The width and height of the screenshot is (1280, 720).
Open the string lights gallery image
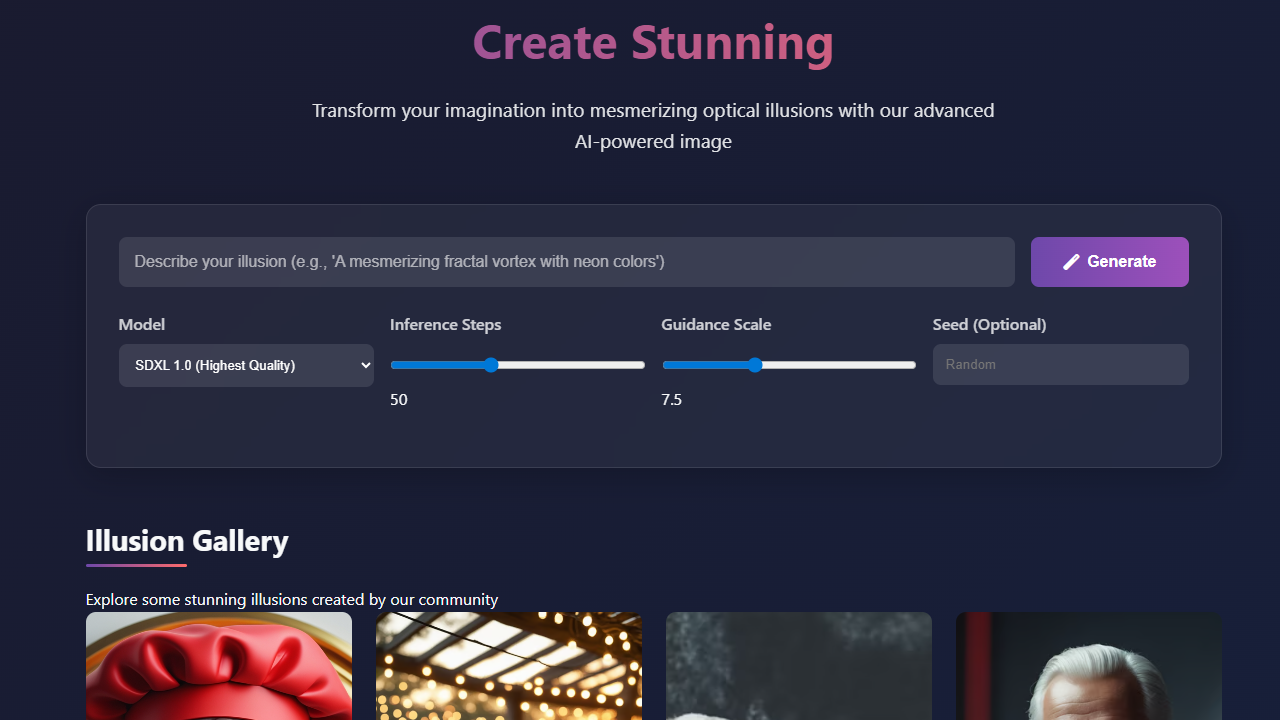(x=509, y=666)
